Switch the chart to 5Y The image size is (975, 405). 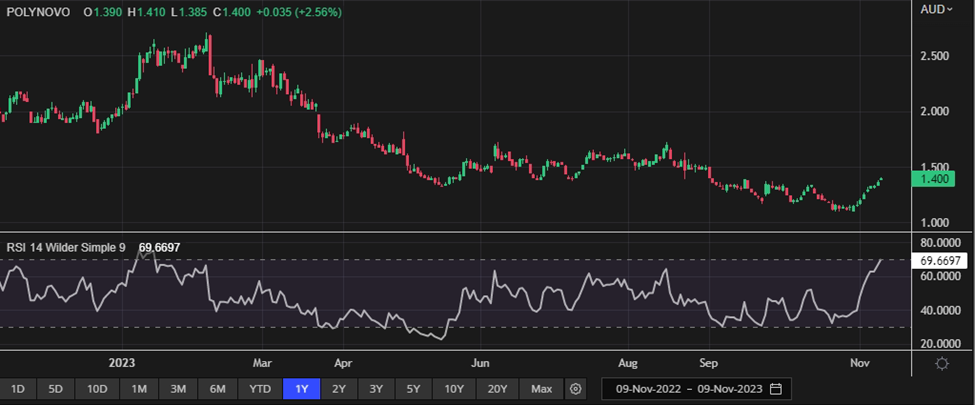click(x=414, y=389)
